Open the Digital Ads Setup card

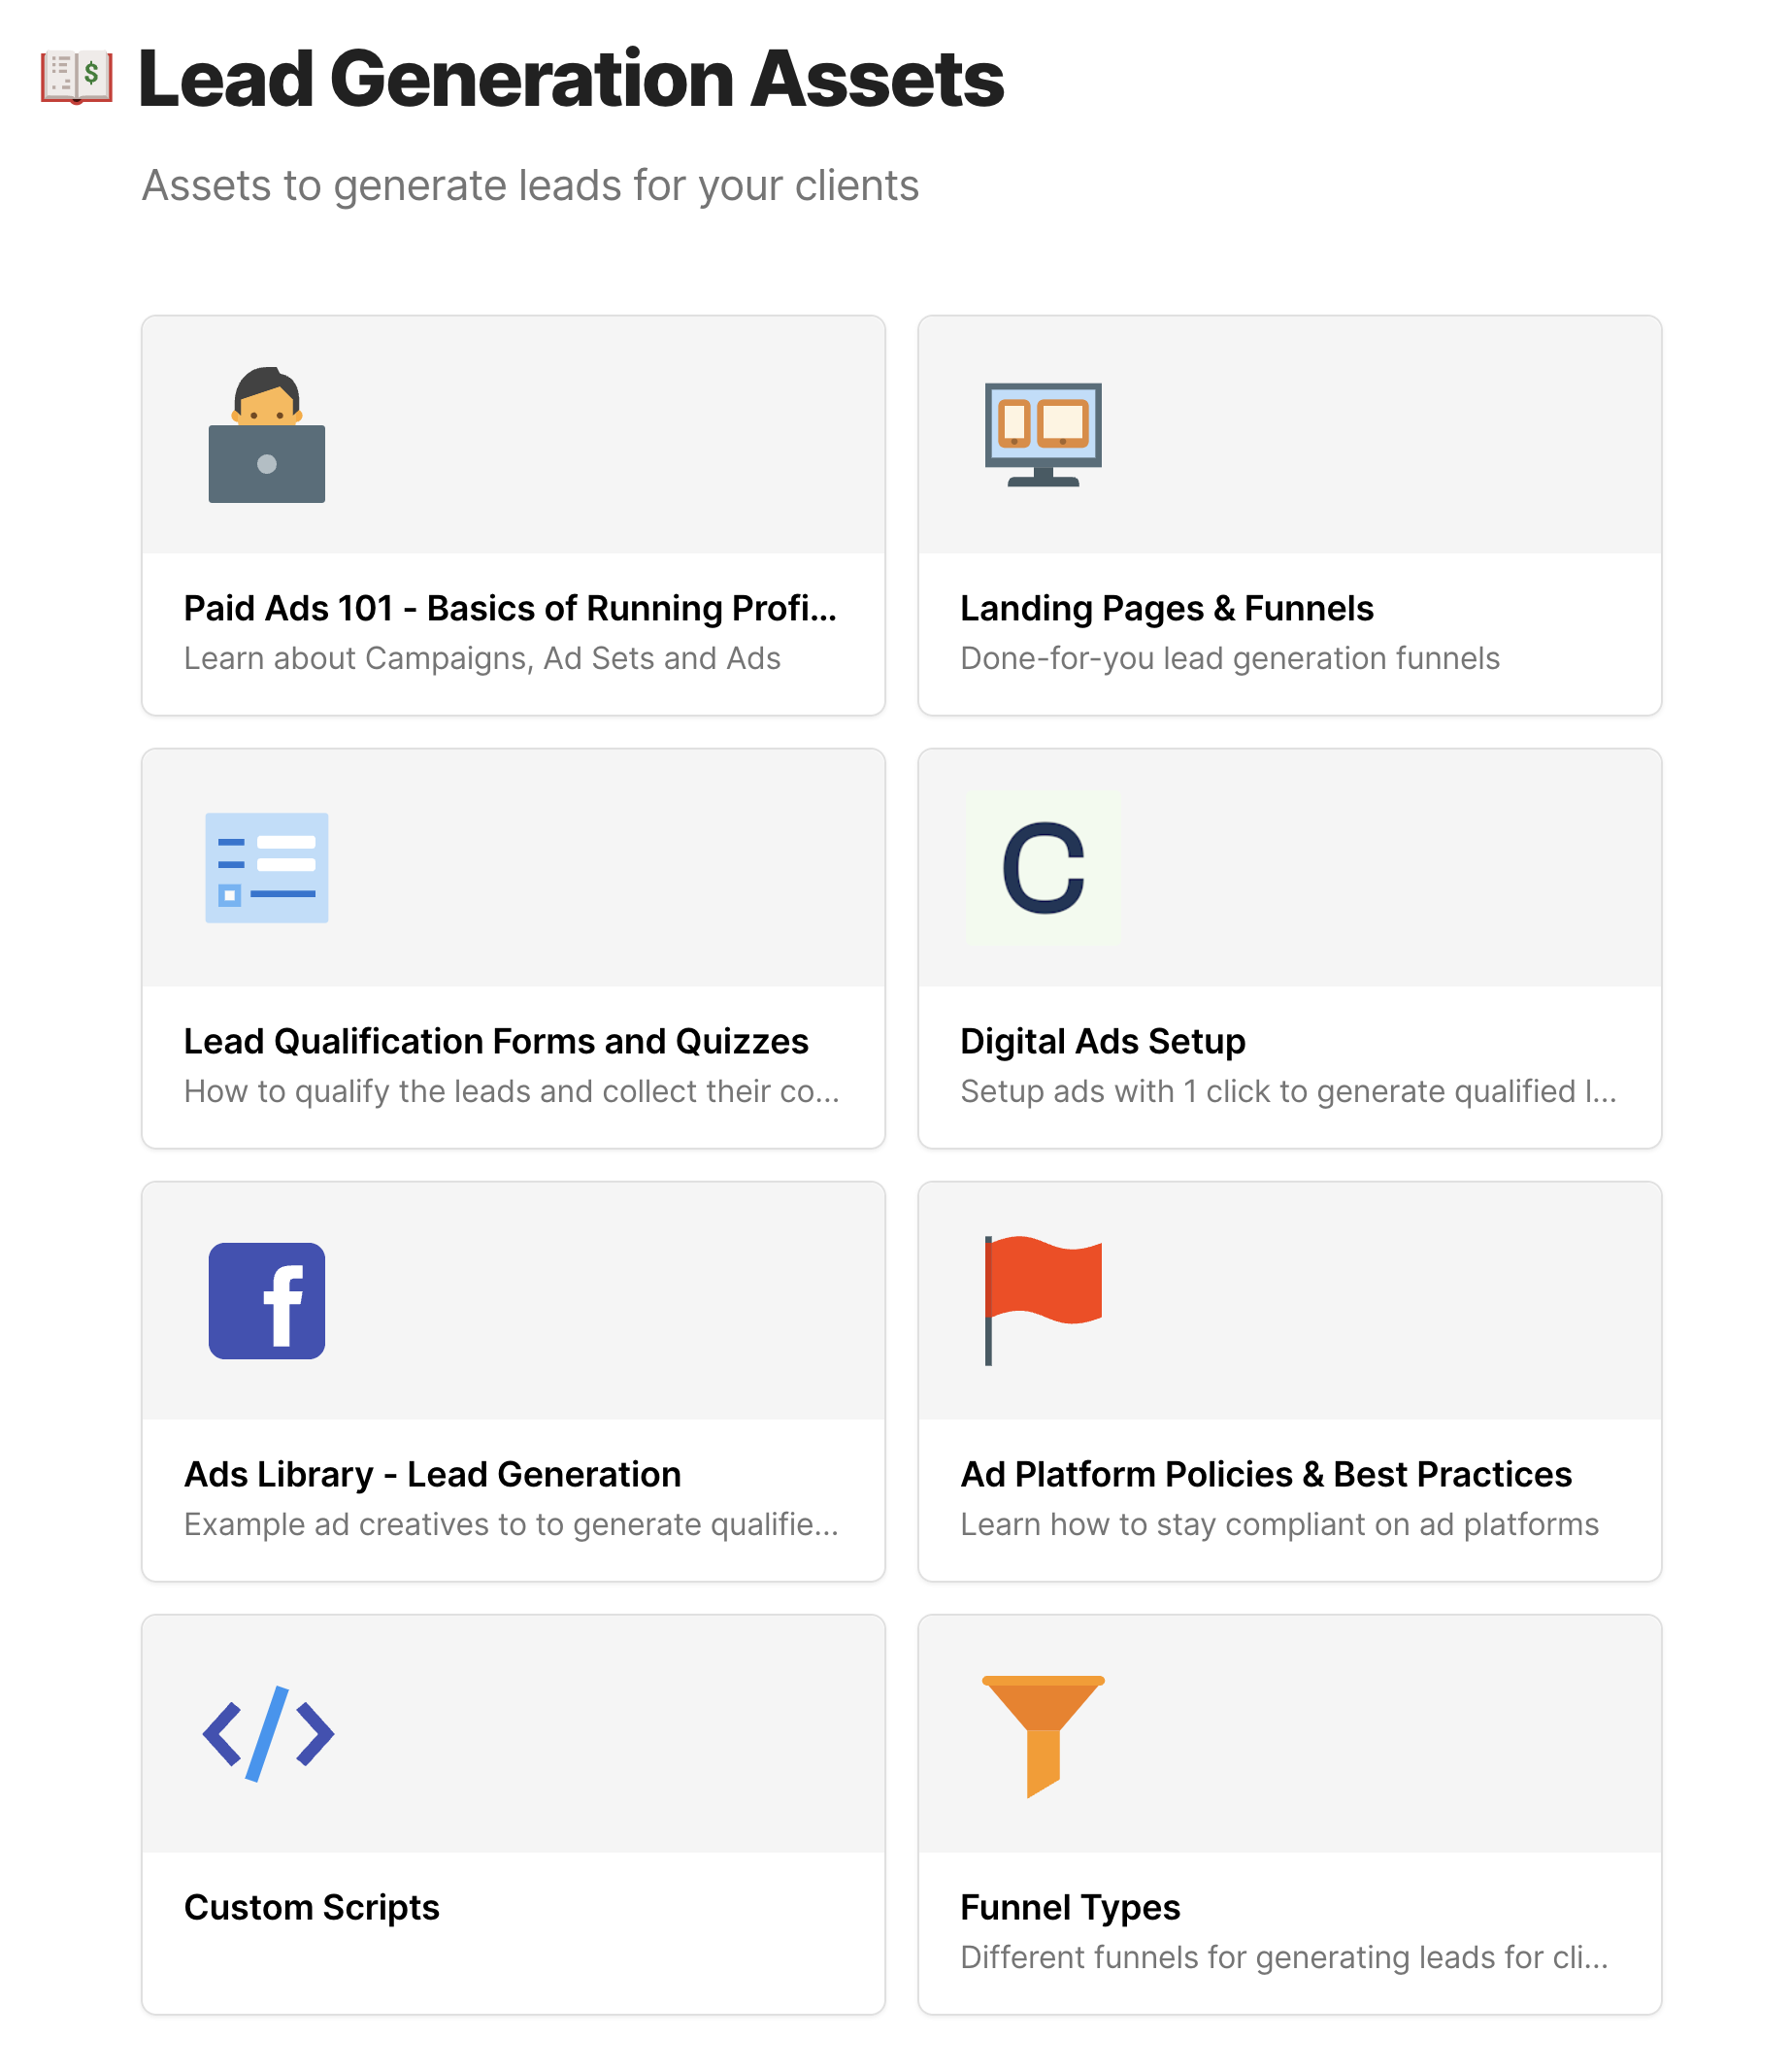1102,1041
